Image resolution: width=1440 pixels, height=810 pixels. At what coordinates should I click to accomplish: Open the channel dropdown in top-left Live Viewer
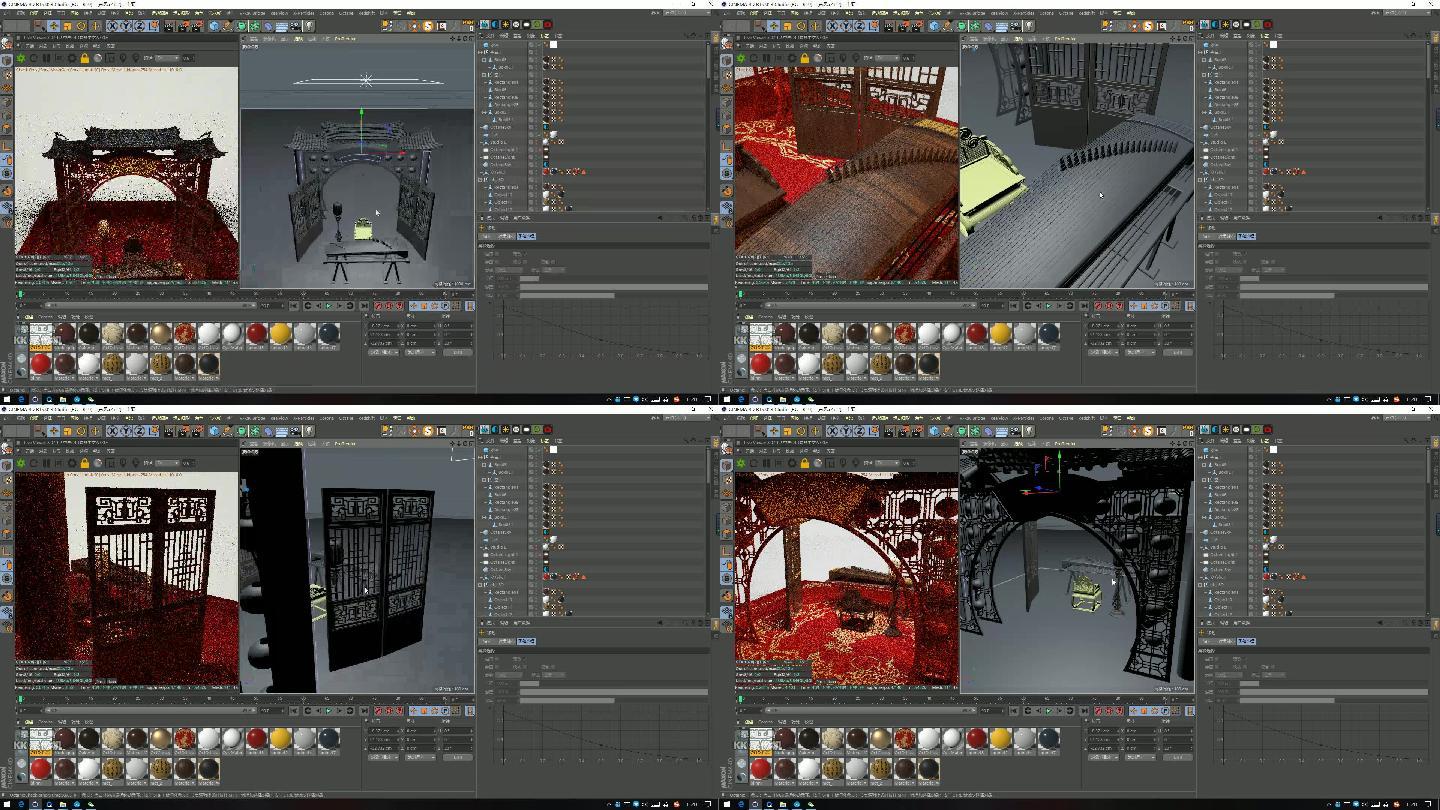pos(167,58)
